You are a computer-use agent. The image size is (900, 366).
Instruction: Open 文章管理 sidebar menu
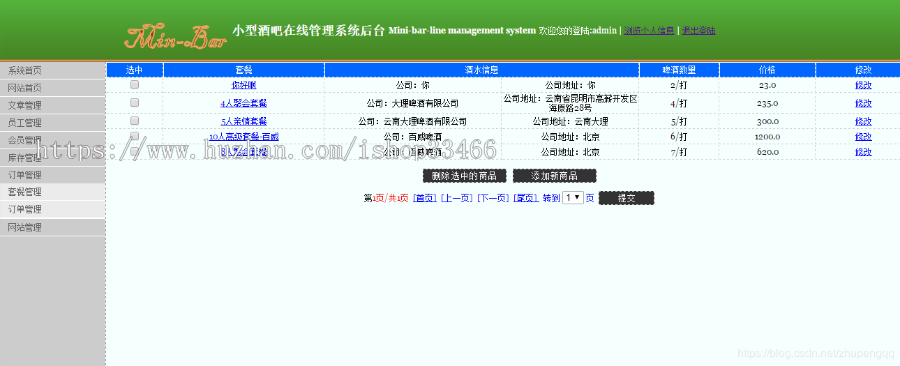[x=53, y=106]
